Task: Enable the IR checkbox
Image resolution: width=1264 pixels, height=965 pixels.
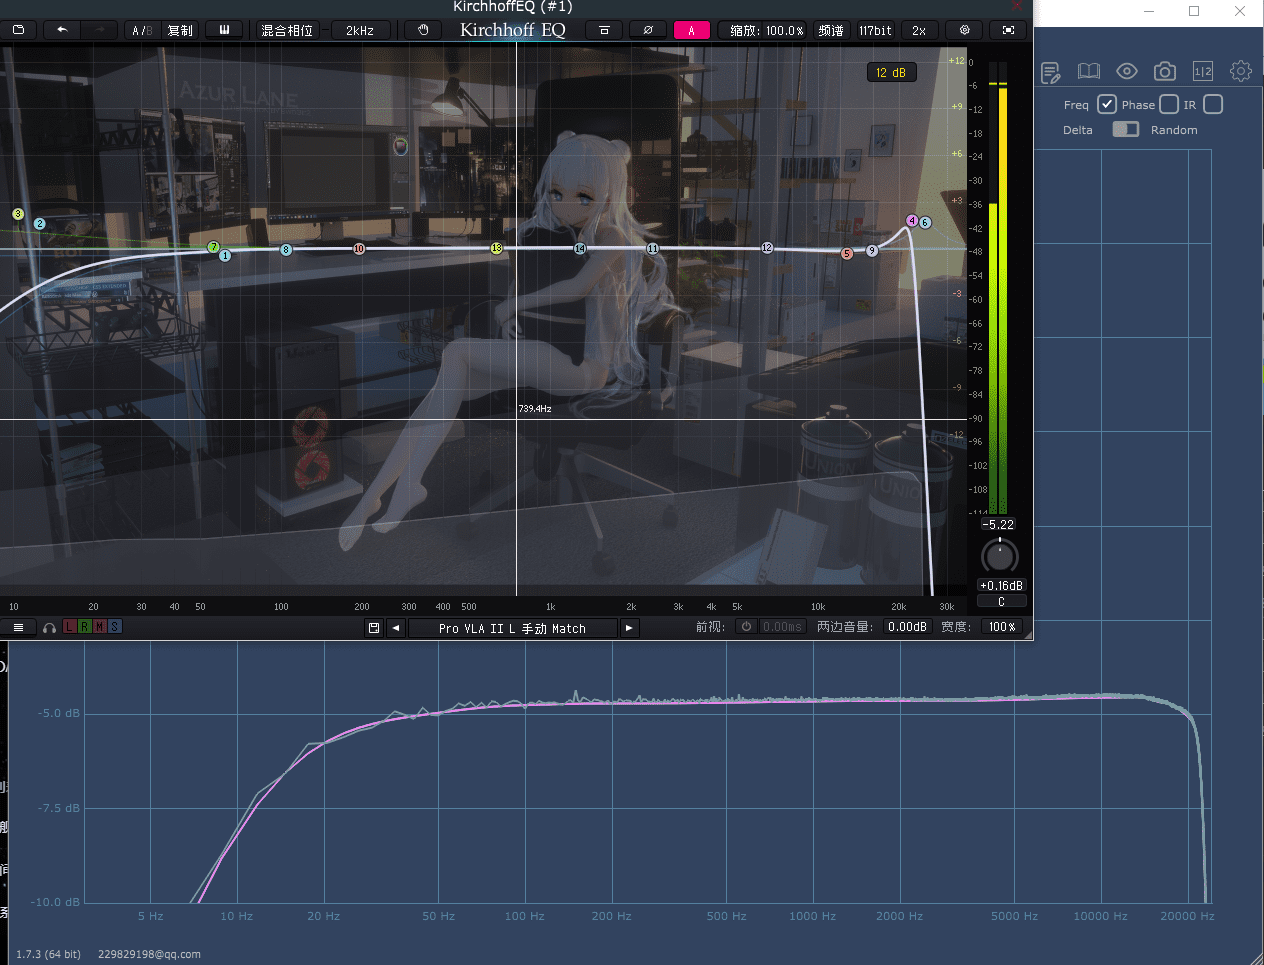Action: [1213, 104]
